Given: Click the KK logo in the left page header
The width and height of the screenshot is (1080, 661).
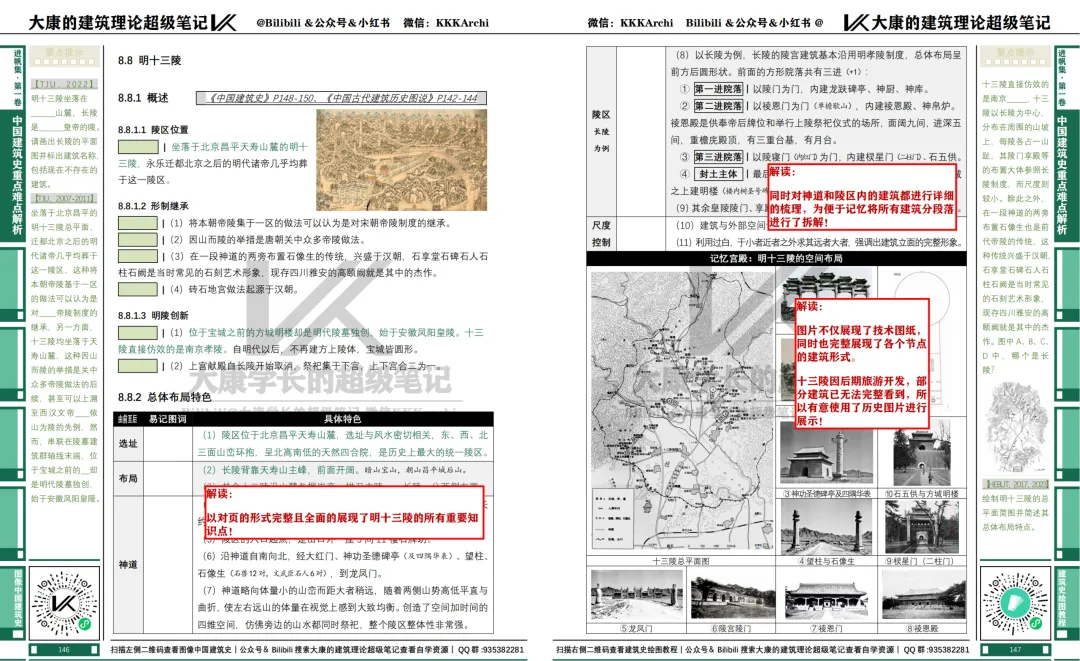Looking at the screenshot, I should (x=223, y=23).
